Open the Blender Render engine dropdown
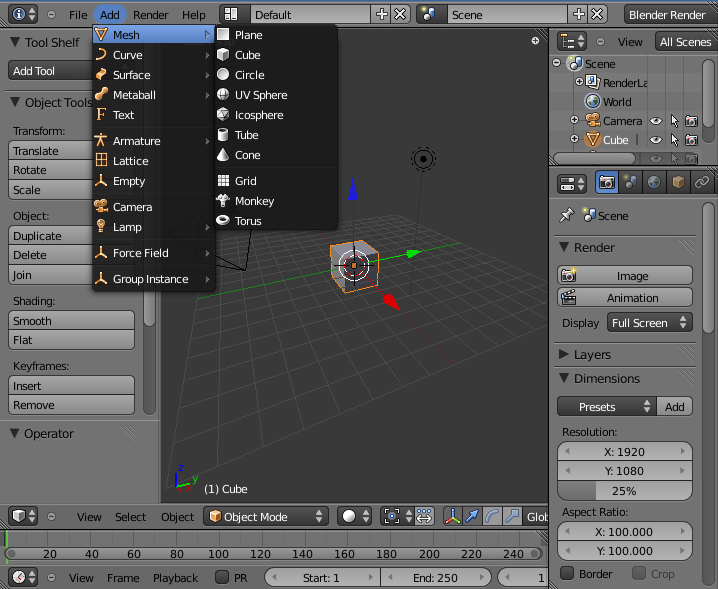This screenshot has width=718, height=589. coord(670,15)
